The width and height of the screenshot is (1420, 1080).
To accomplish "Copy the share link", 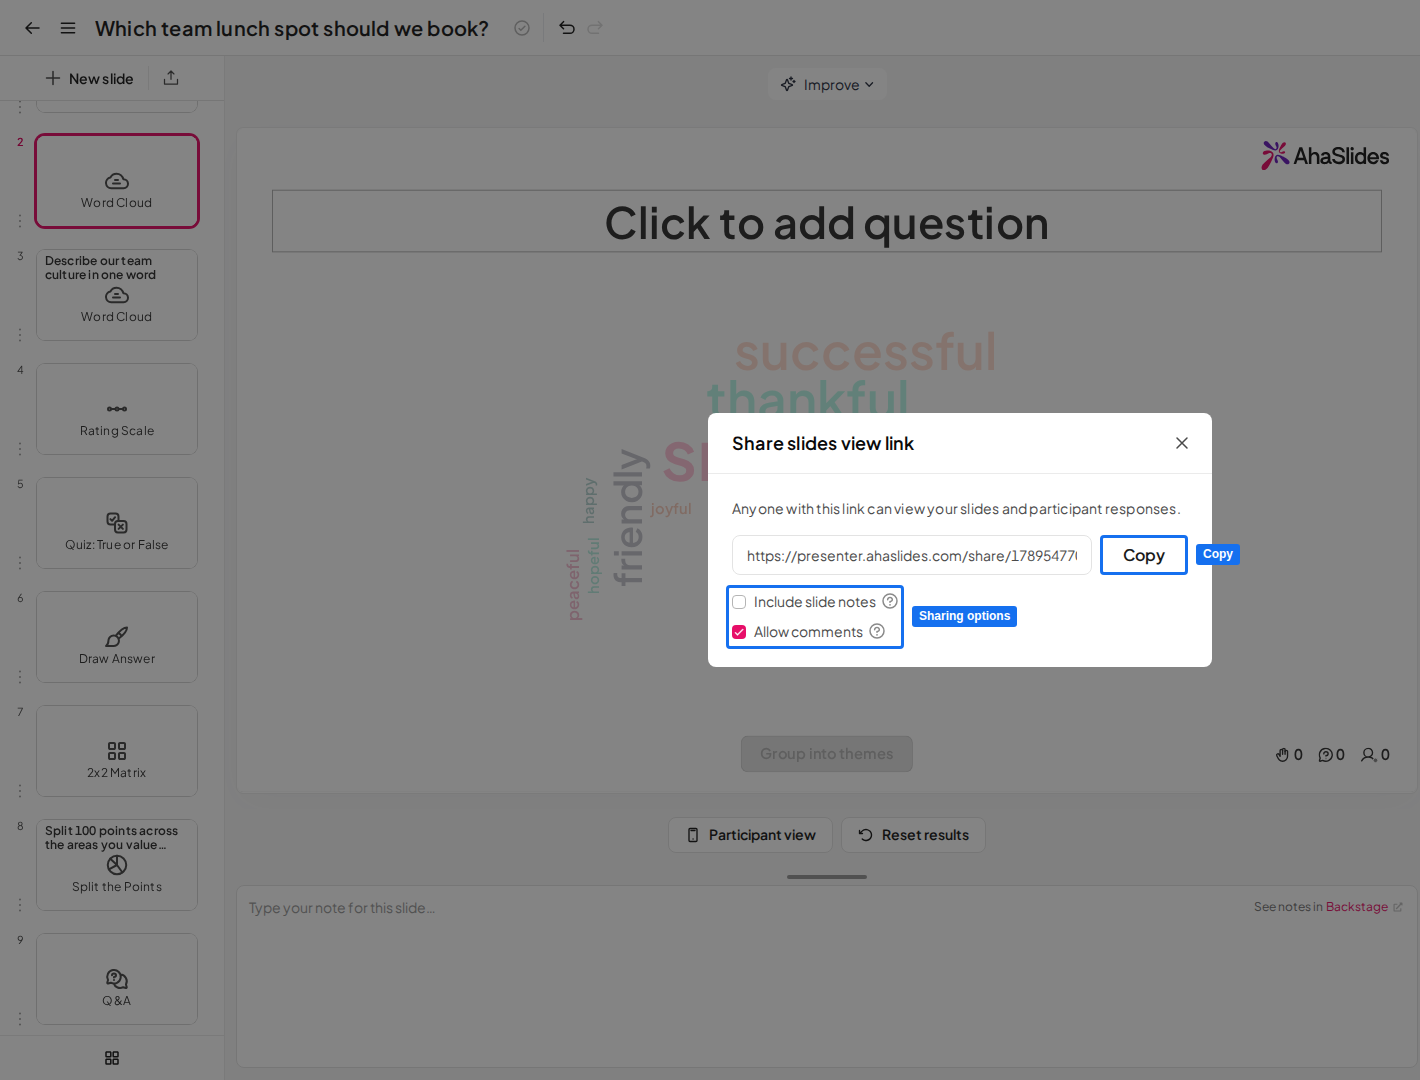I will [x=1144, y=555].
